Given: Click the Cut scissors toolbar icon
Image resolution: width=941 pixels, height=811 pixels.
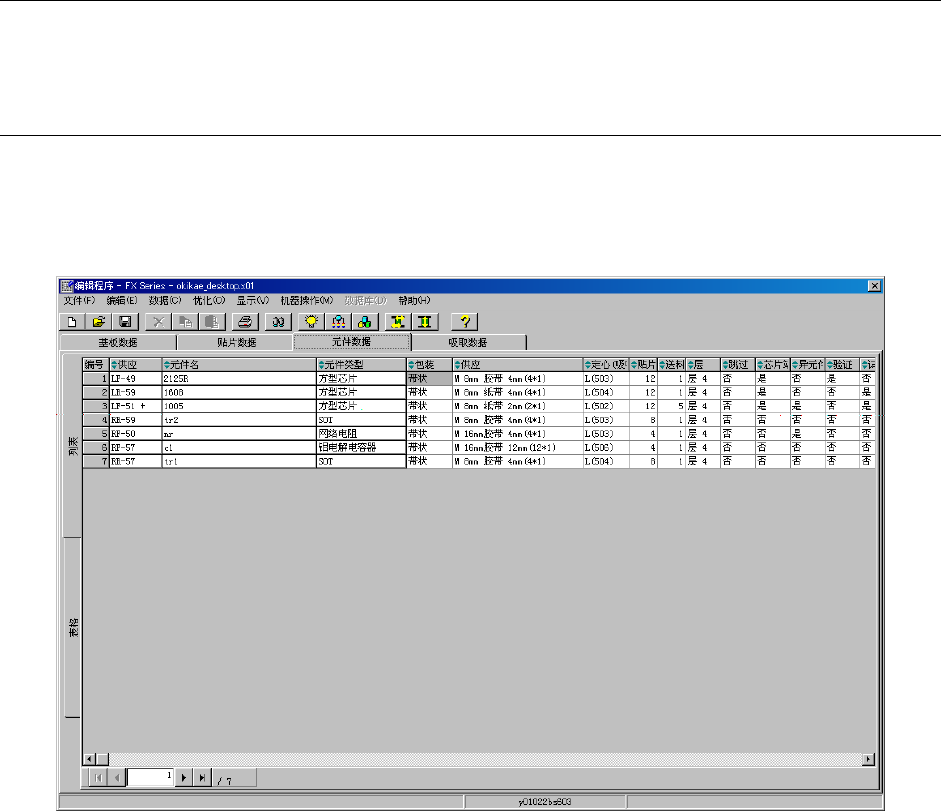Looking at the screenshot, I should [158, 322].
